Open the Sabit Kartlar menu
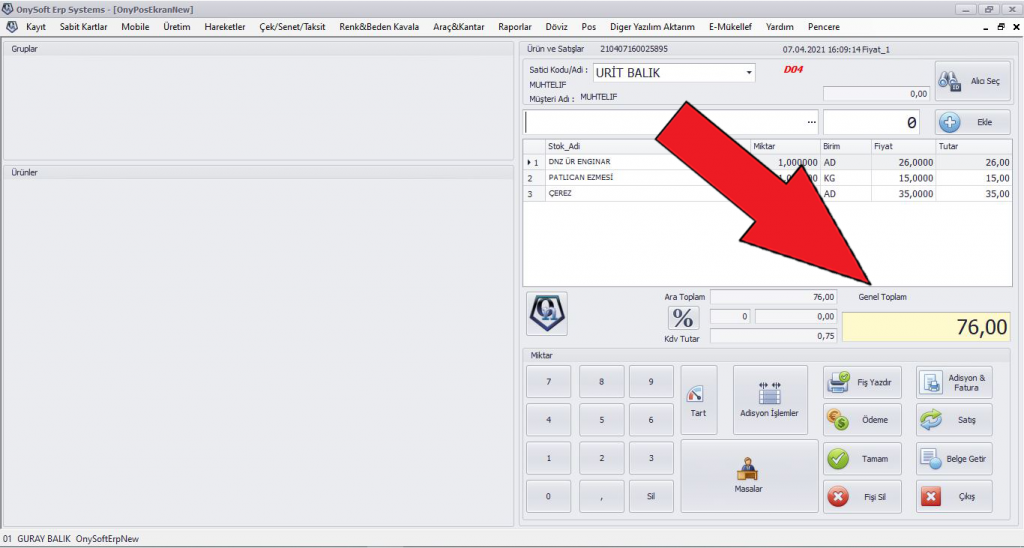The image size is (1024, 548). click(84, 27)
